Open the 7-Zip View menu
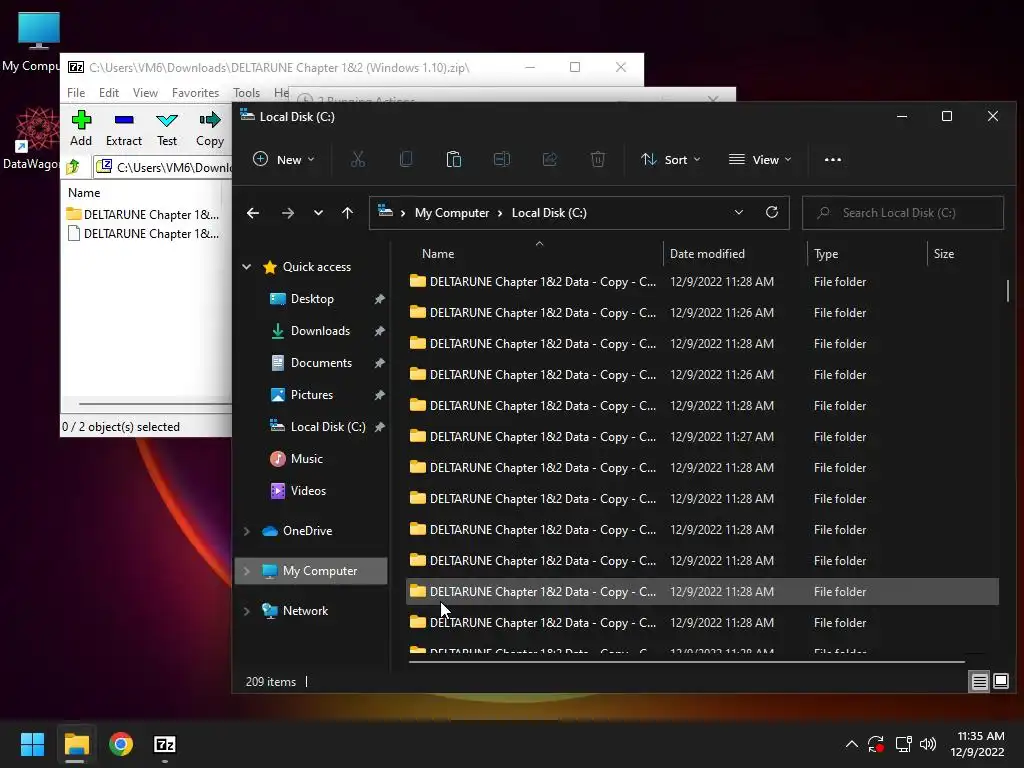 tap(145, 93)
